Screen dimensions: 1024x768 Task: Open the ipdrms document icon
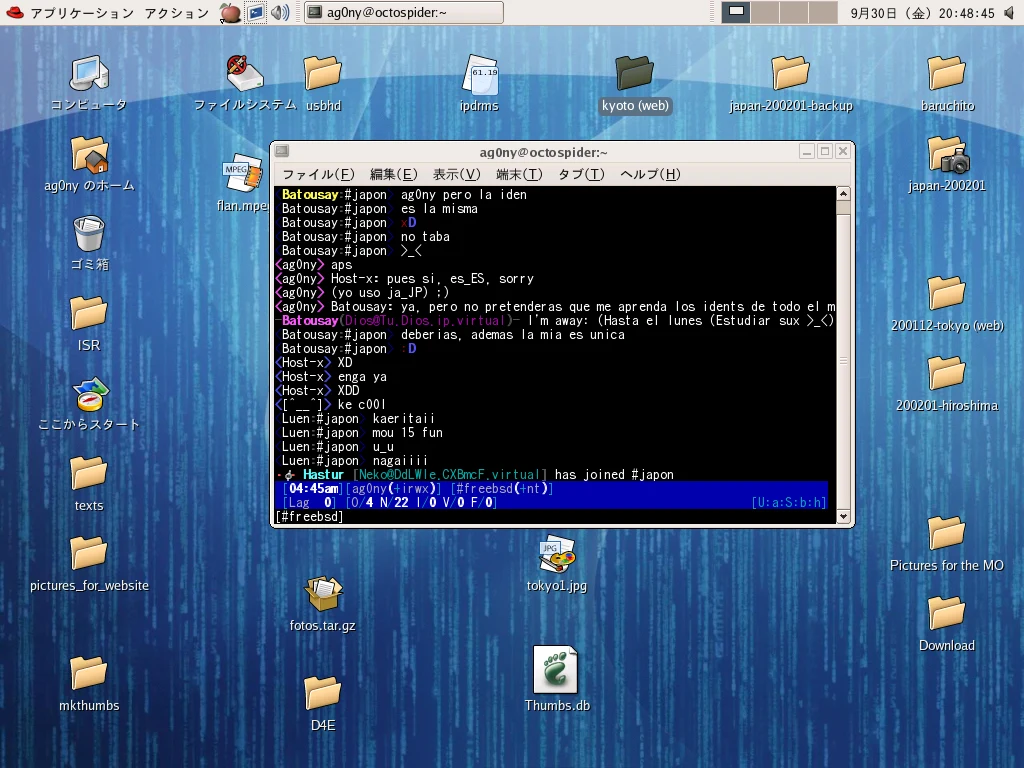(x=479, y=75)
